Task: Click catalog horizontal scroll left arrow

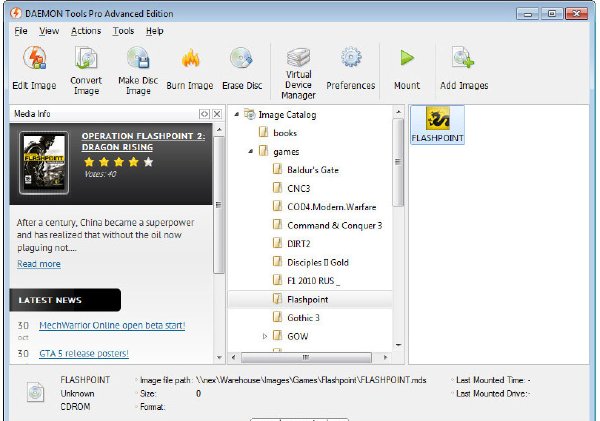Action: (233, 357)
